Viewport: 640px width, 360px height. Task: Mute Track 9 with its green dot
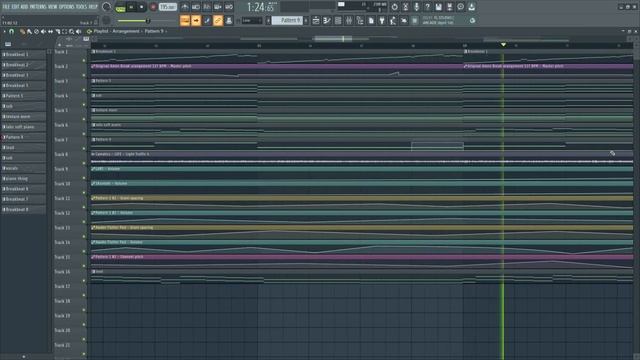coord(84,178)
